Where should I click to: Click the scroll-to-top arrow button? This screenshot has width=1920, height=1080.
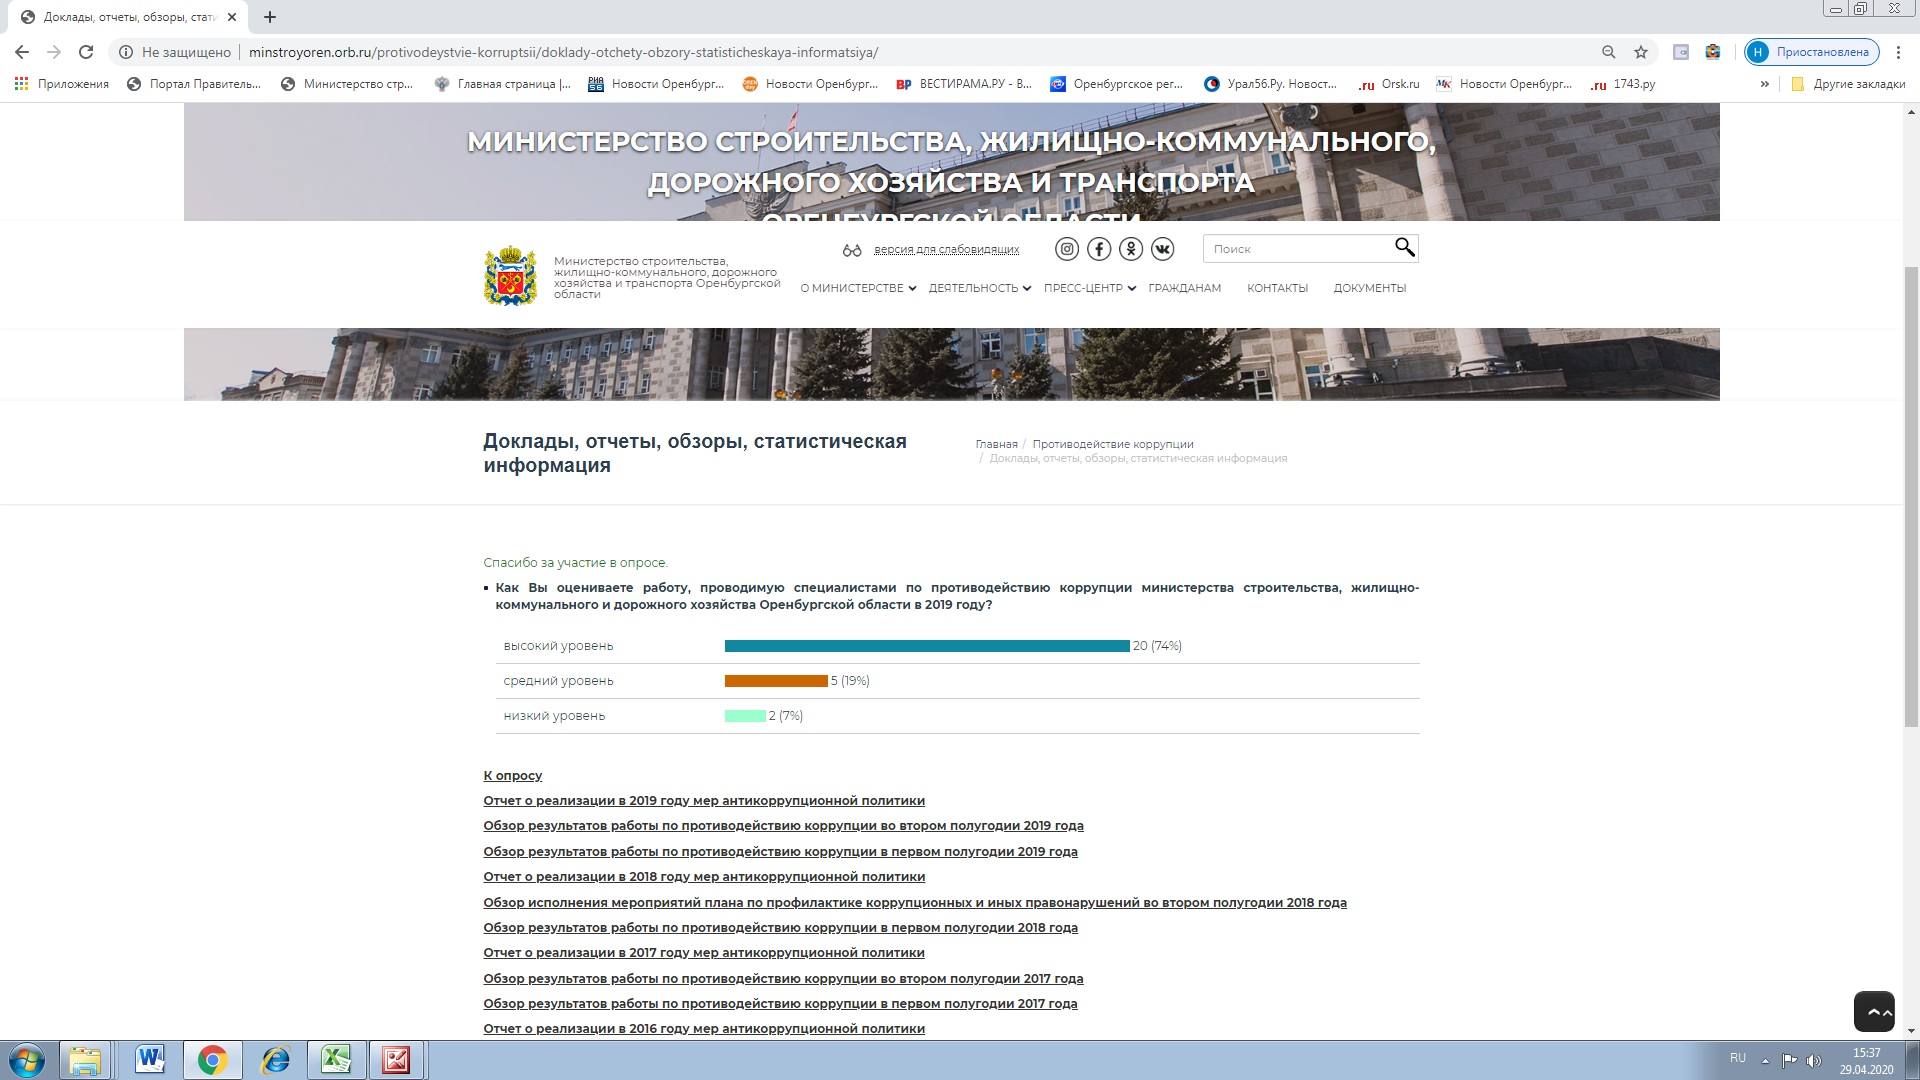(1873, 1011)
